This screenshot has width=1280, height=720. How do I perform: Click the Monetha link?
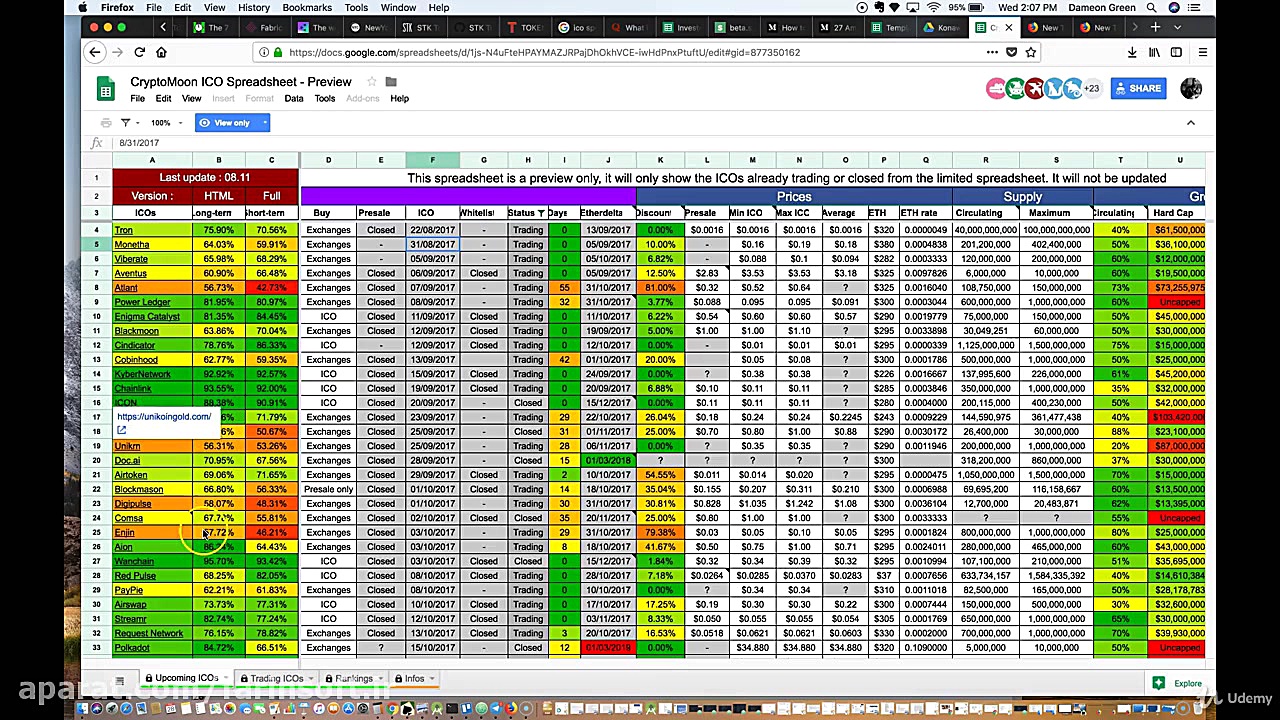click(x=131, y=244)
